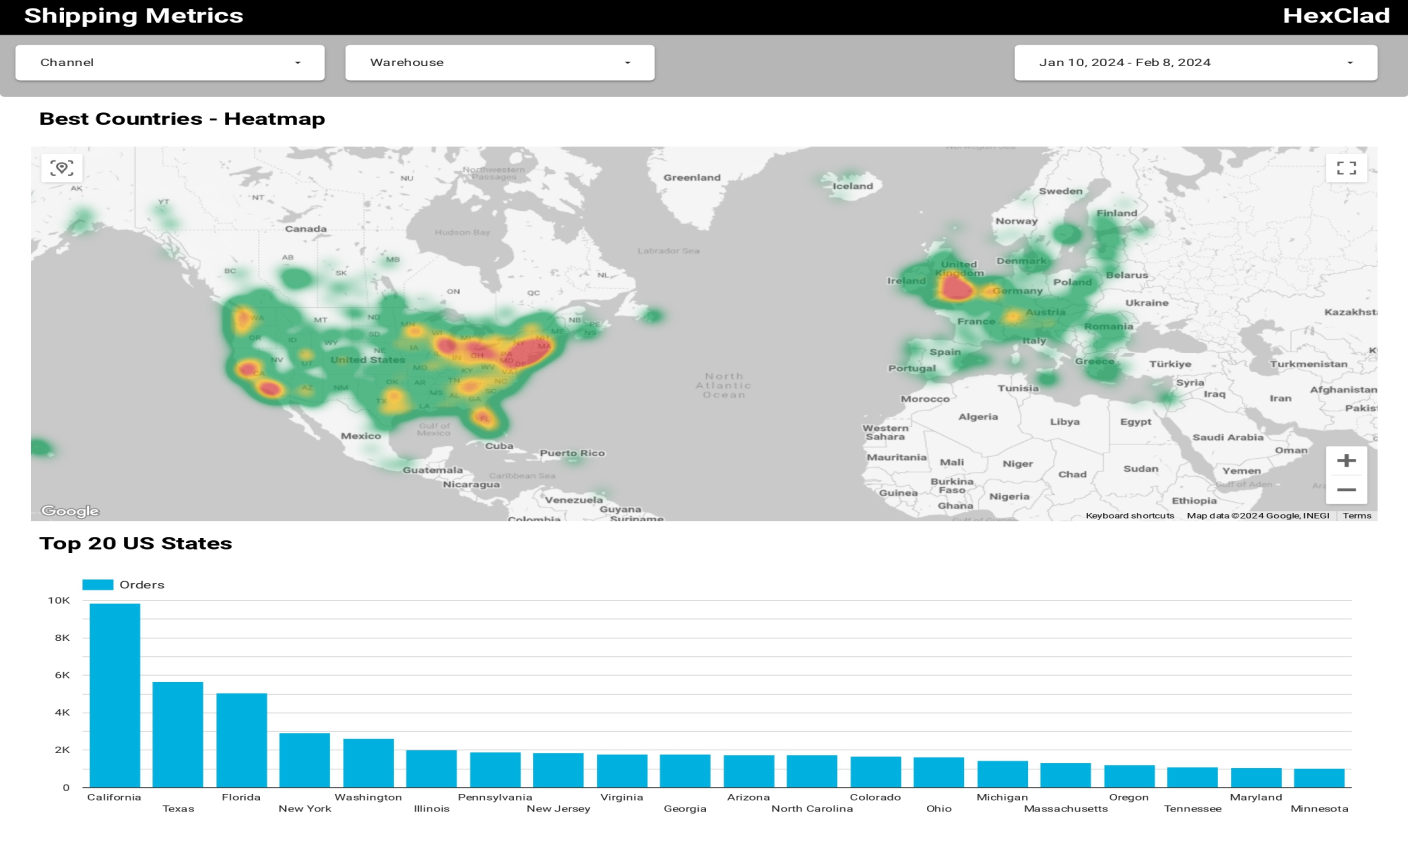This screenshot has width=1408, height=852.
Task: Click the heatmap hotspot over United Kingdom
Action: click(956, 289)
